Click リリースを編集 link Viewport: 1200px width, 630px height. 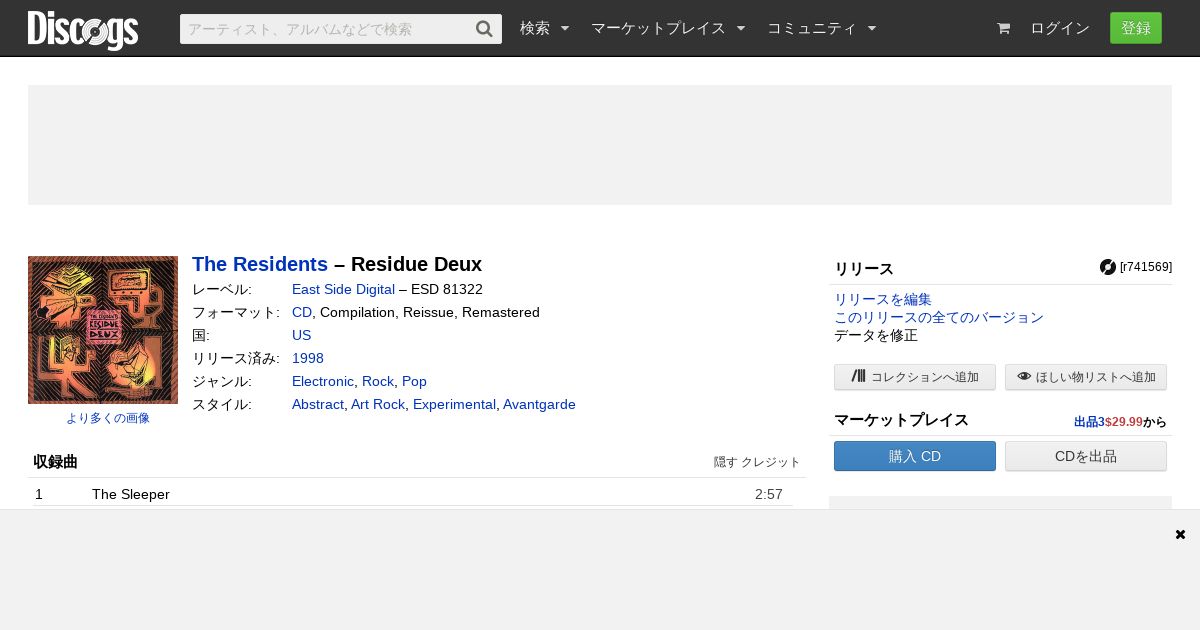(x=883, y=299)
